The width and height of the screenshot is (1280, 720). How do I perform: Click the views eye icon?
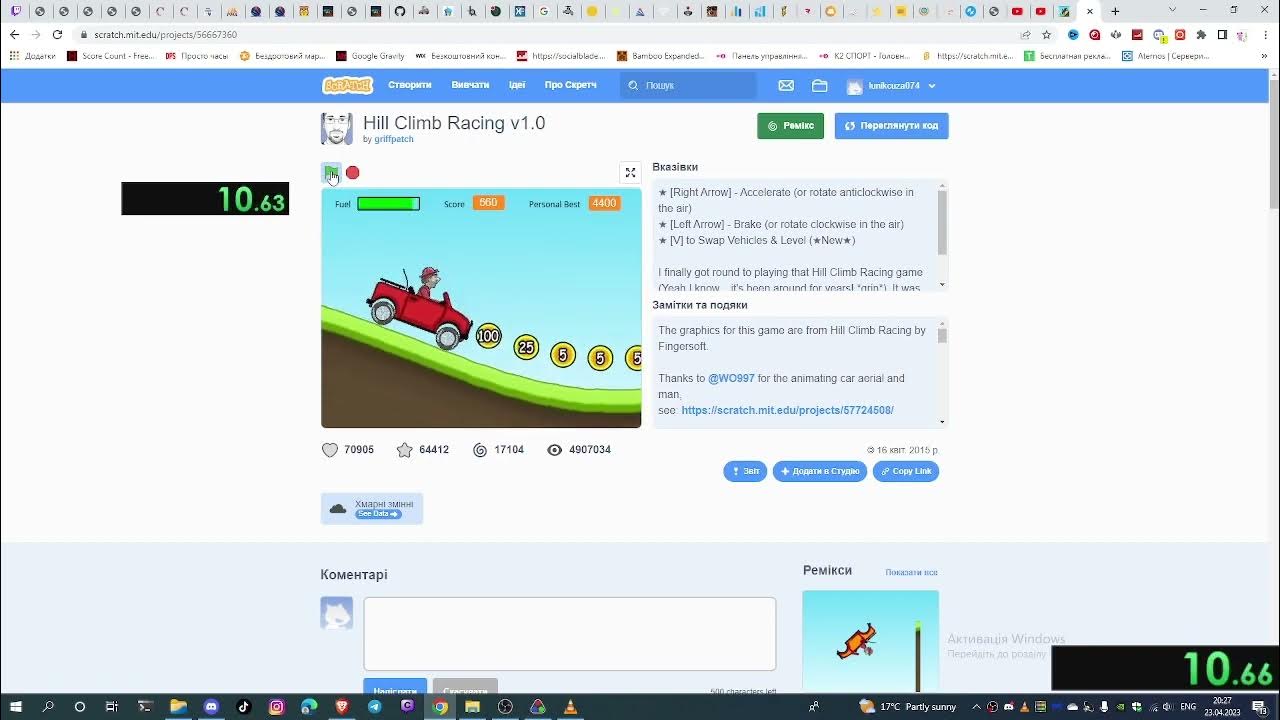point(555,450)
